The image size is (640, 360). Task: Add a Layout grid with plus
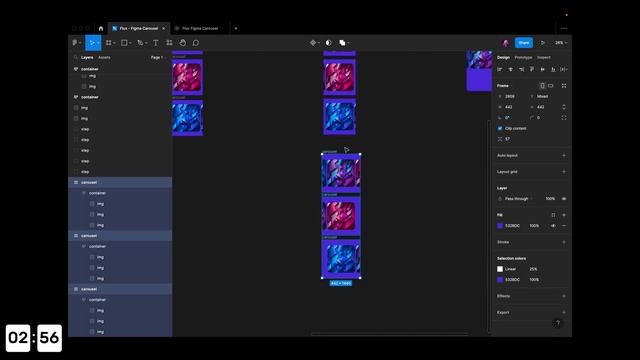(564, 172)
